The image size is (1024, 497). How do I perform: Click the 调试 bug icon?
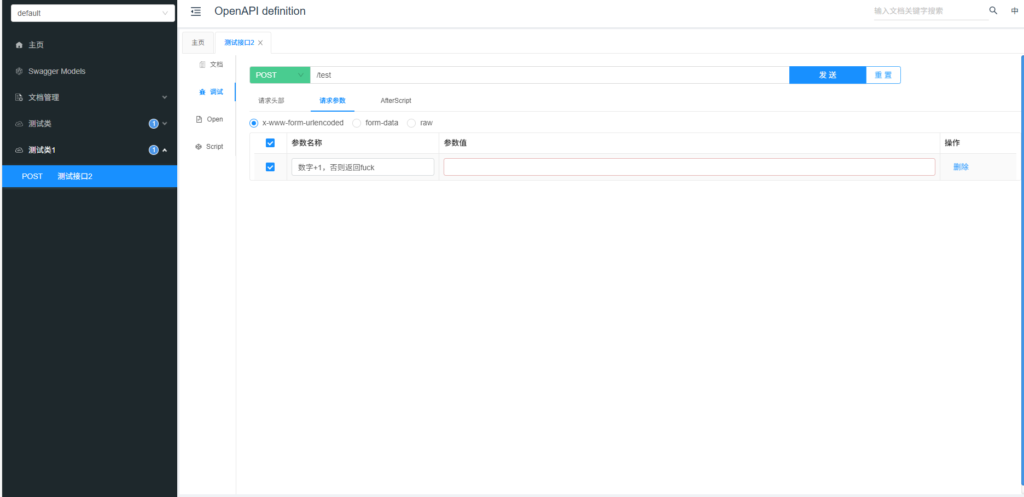coord(202,91)
